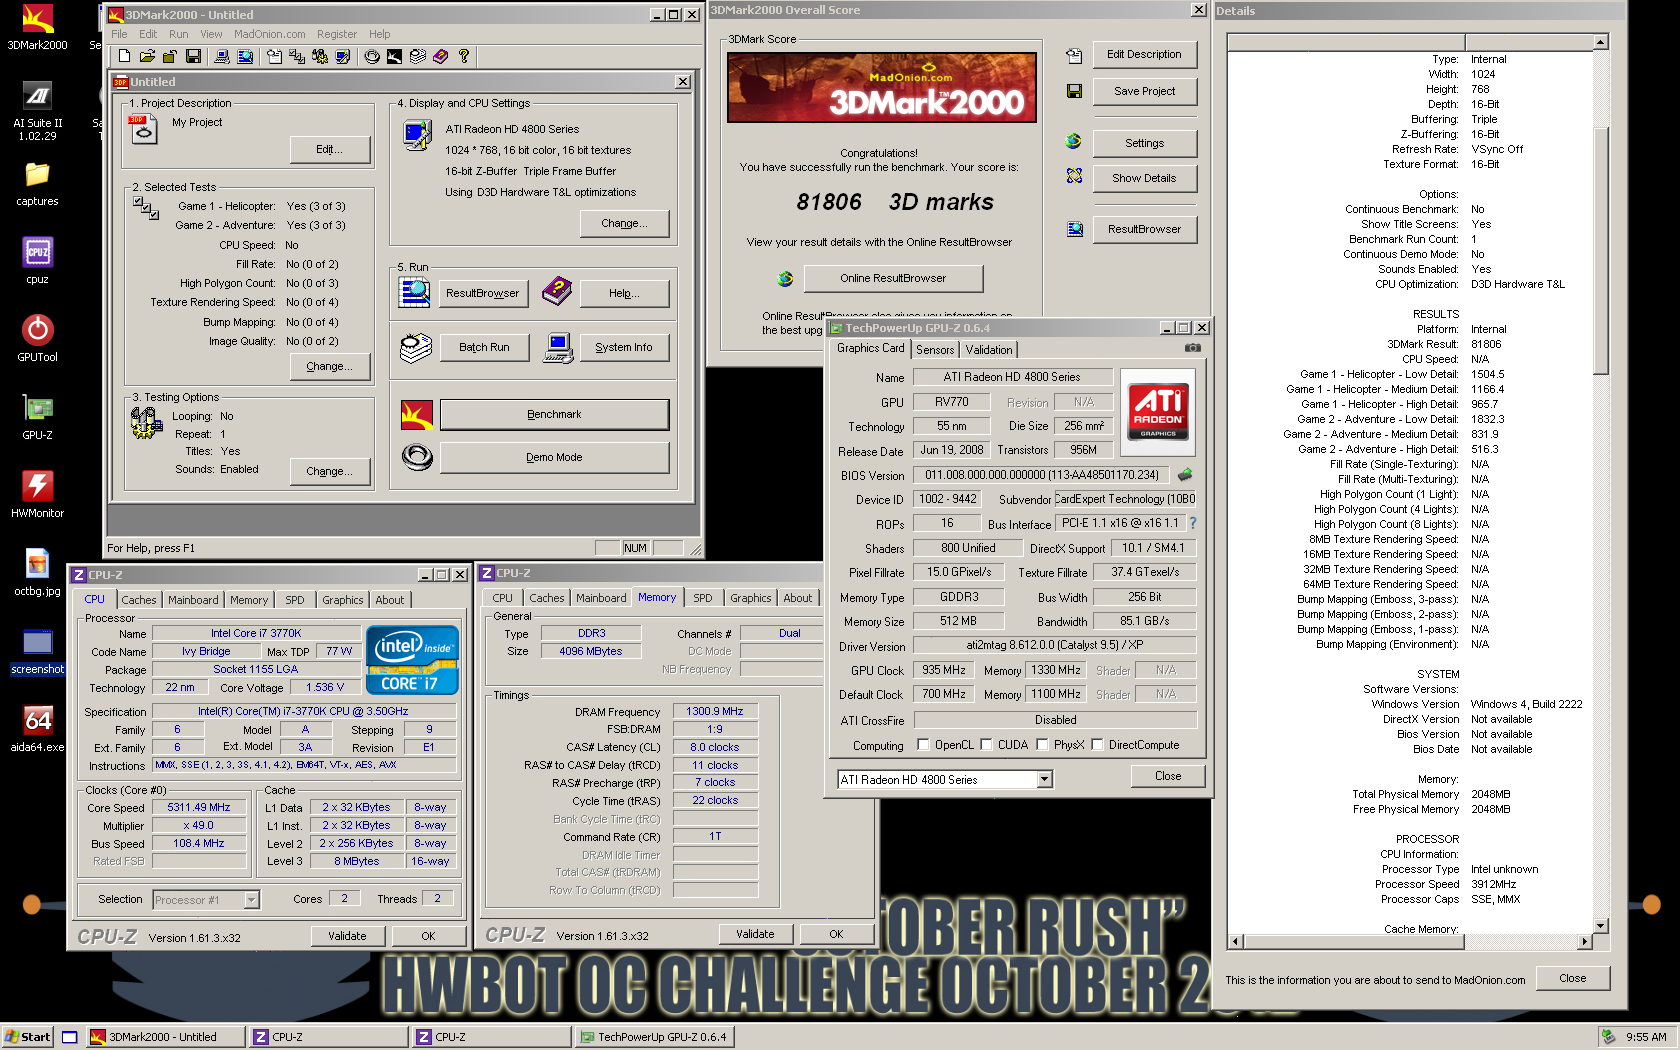Image resolution: width=1680 pixels, height=1050 pixels.
Task: Click Validate in the left CPU-Z window
Action: (347, 936)
